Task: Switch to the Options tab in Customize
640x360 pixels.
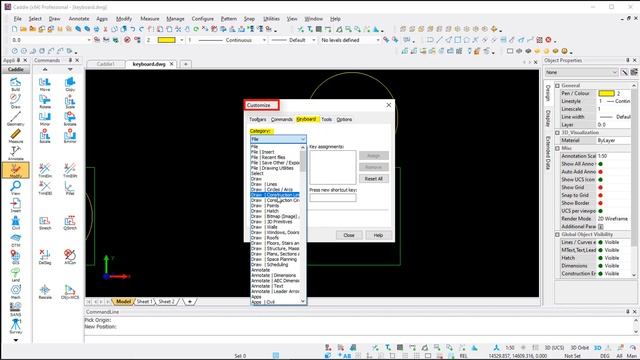Action: tap(344, 120)
